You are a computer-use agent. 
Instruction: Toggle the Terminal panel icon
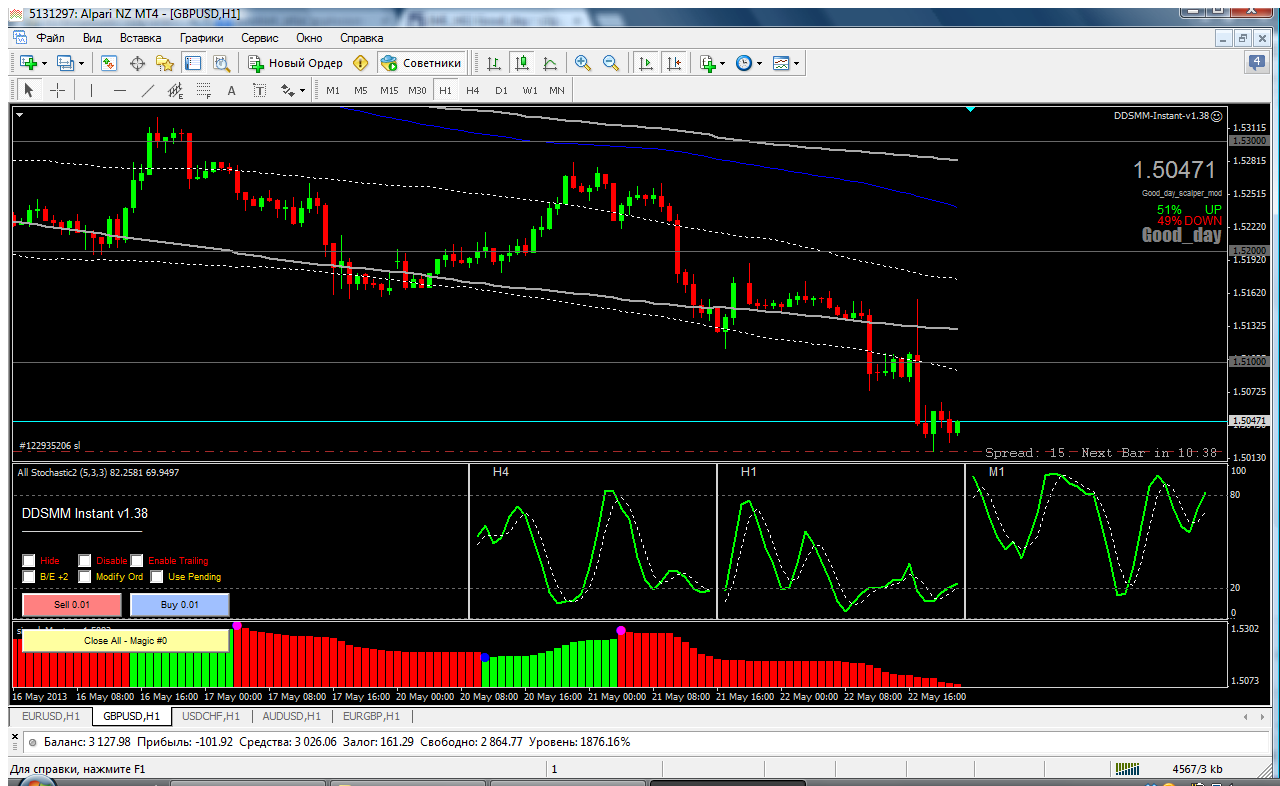click(x=192, y=63)
